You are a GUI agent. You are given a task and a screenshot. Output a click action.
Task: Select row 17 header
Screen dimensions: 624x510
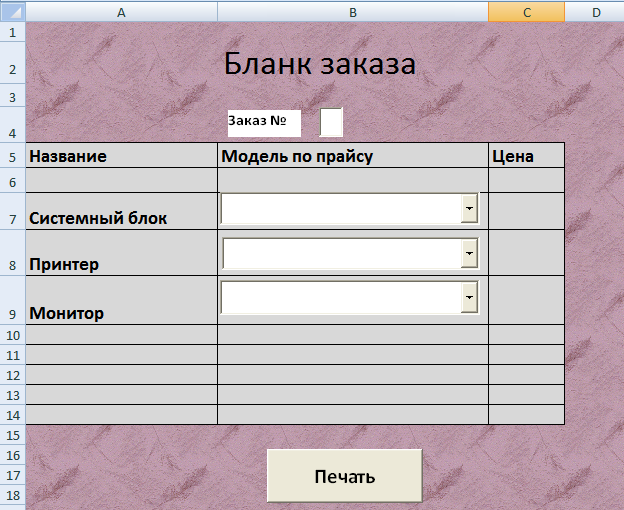[13, 475]
